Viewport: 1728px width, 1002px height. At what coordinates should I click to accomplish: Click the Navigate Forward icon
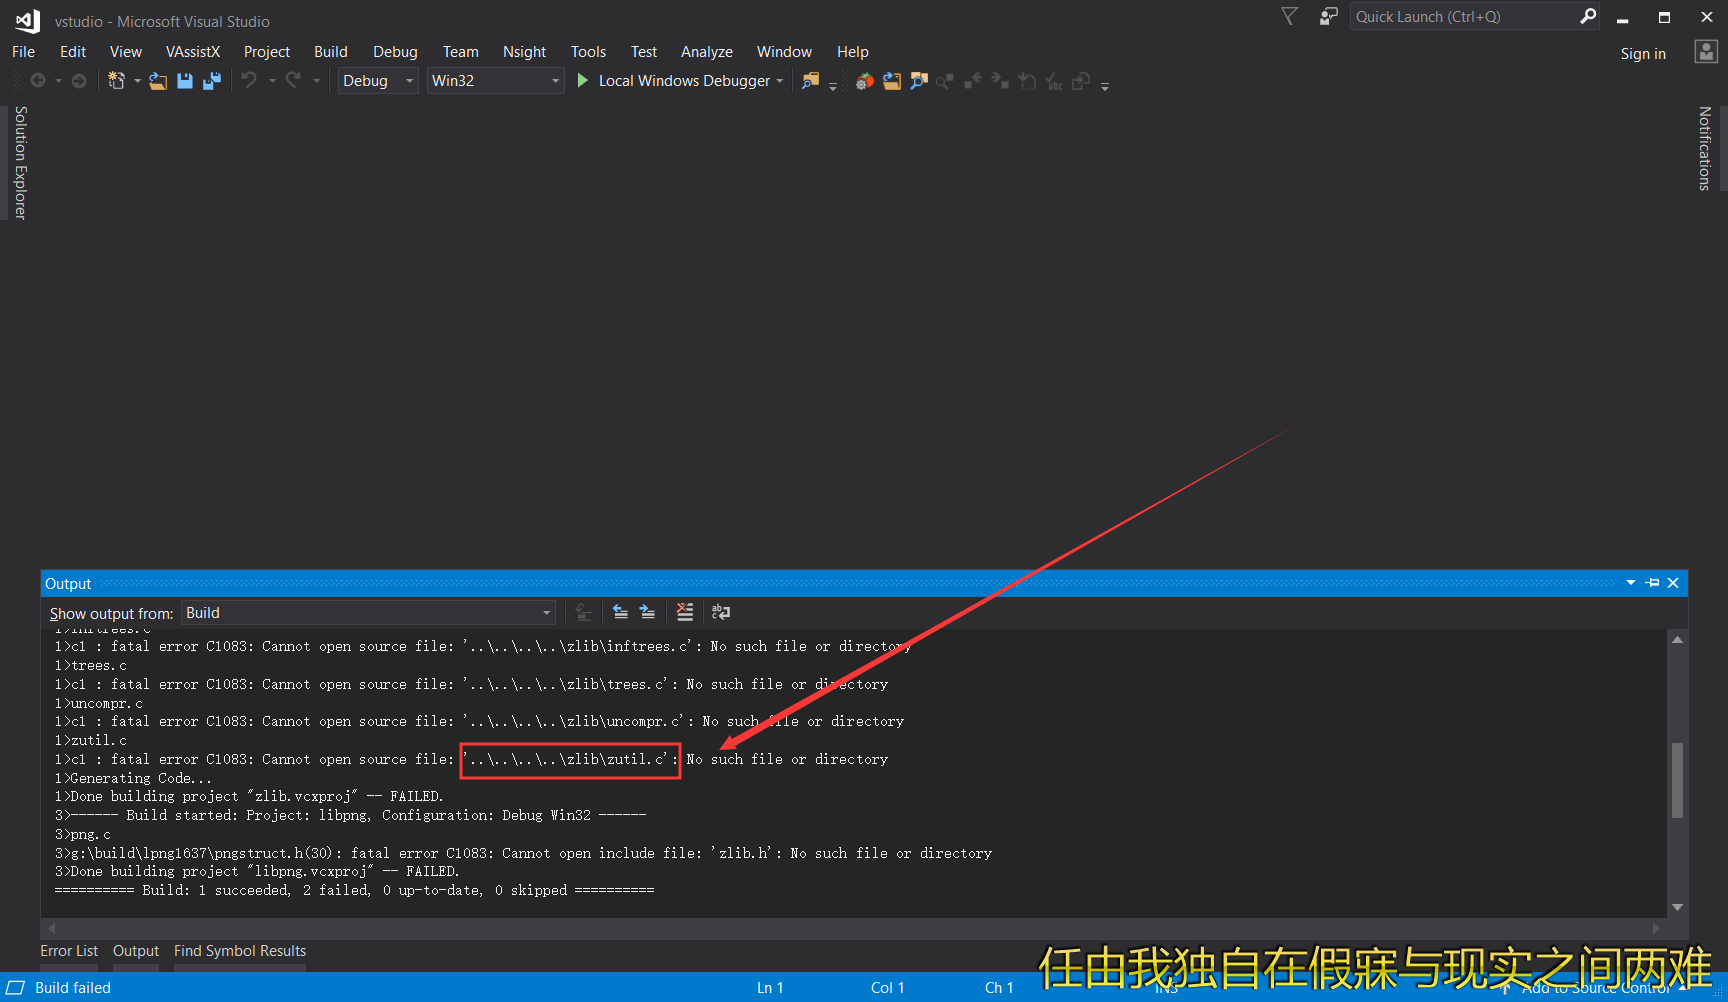(x=79, y=80)
